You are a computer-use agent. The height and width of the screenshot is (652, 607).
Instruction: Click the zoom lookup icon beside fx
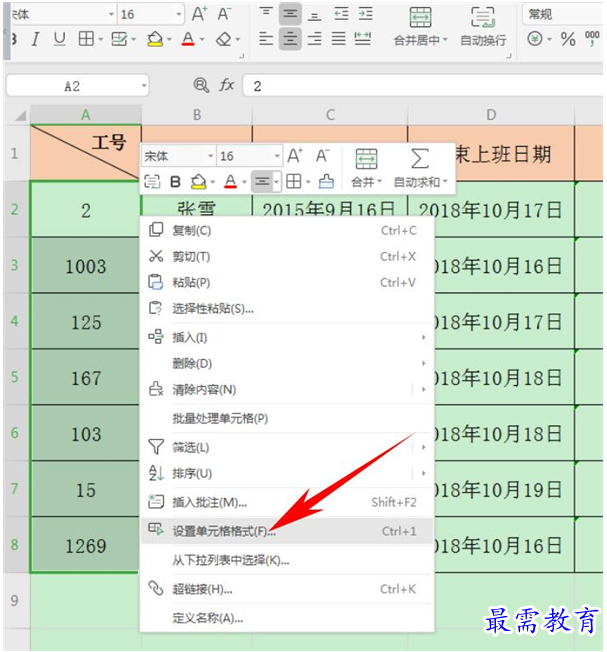[201, 85]
